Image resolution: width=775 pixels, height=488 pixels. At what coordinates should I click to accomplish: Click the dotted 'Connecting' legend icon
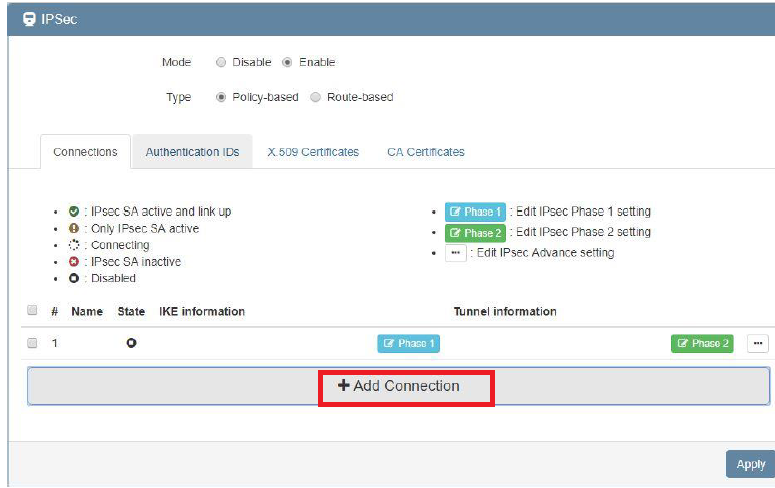[74, 245]
